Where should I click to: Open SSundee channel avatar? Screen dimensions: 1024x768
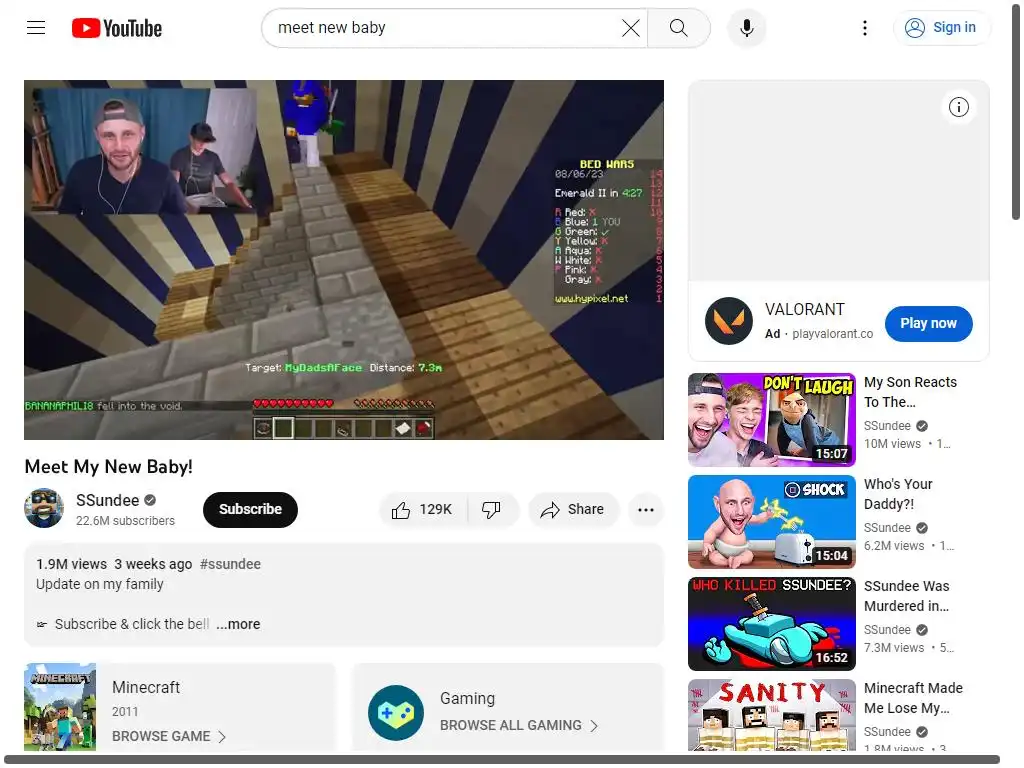pyautogui.click(x=44, y=508)
